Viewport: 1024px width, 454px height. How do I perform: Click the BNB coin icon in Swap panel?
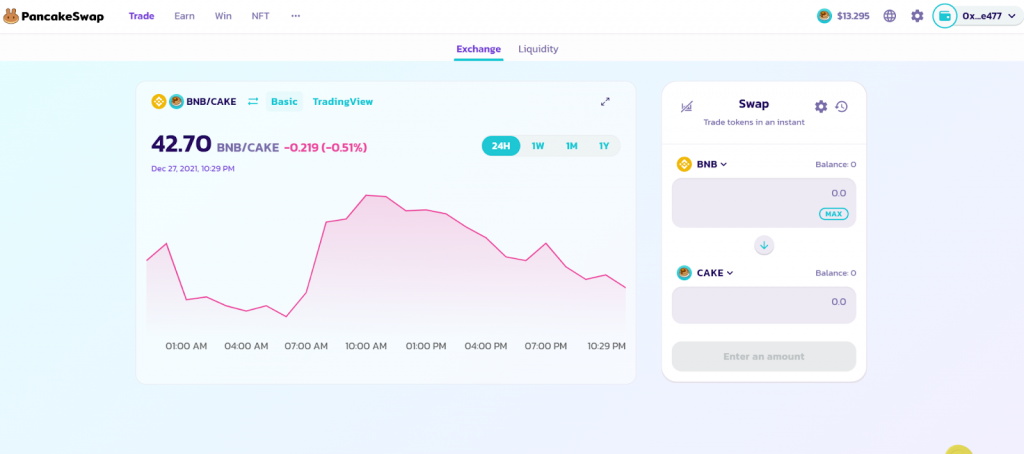pyautogui.click(x=684, y=164)
